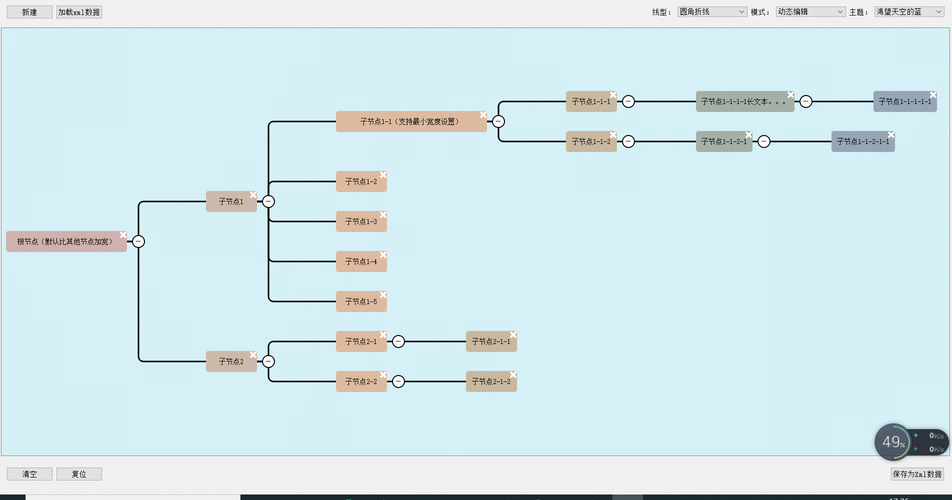
Task: Collapse the 子节点1 branch
Action: click(x=269, y=201)
